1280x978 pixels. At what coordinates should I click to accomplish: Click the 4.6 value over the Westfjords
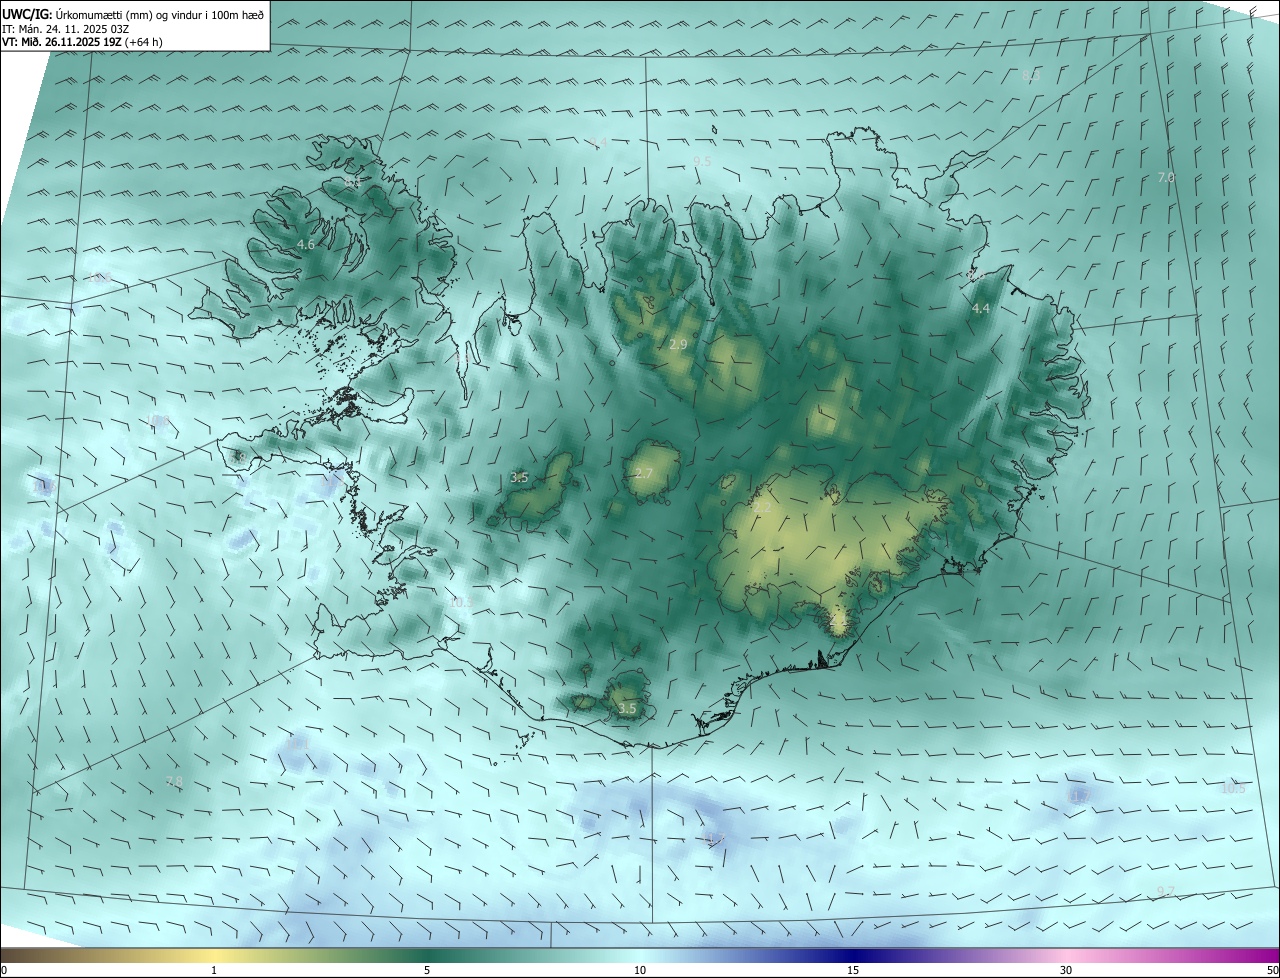tap(306, 245)
